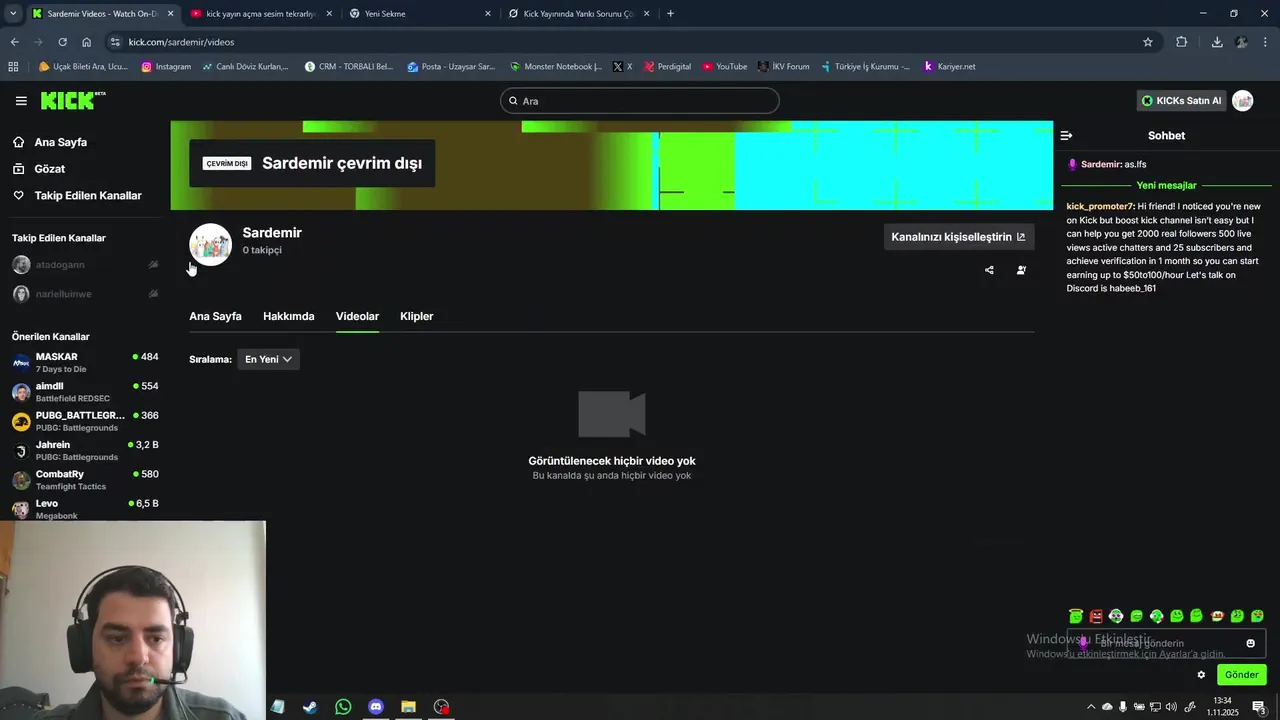Open the hamburger sidebar menu

(x=21, y=101)
